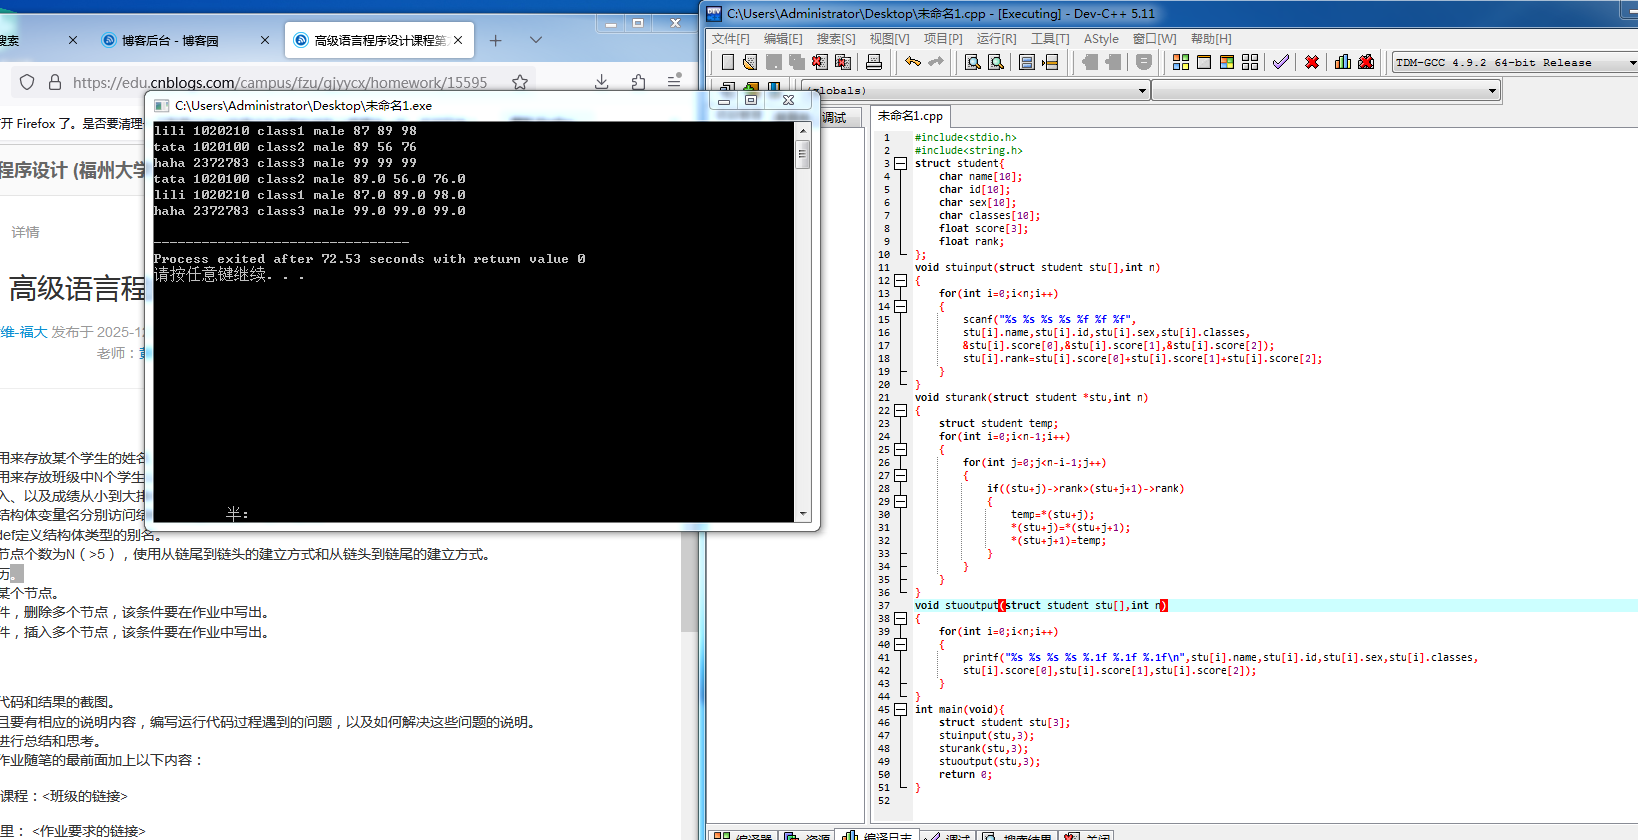Open the 搜索[S] menu
Image resolution: width=1638 pixels, height=840 pixels.
[836, 38]
